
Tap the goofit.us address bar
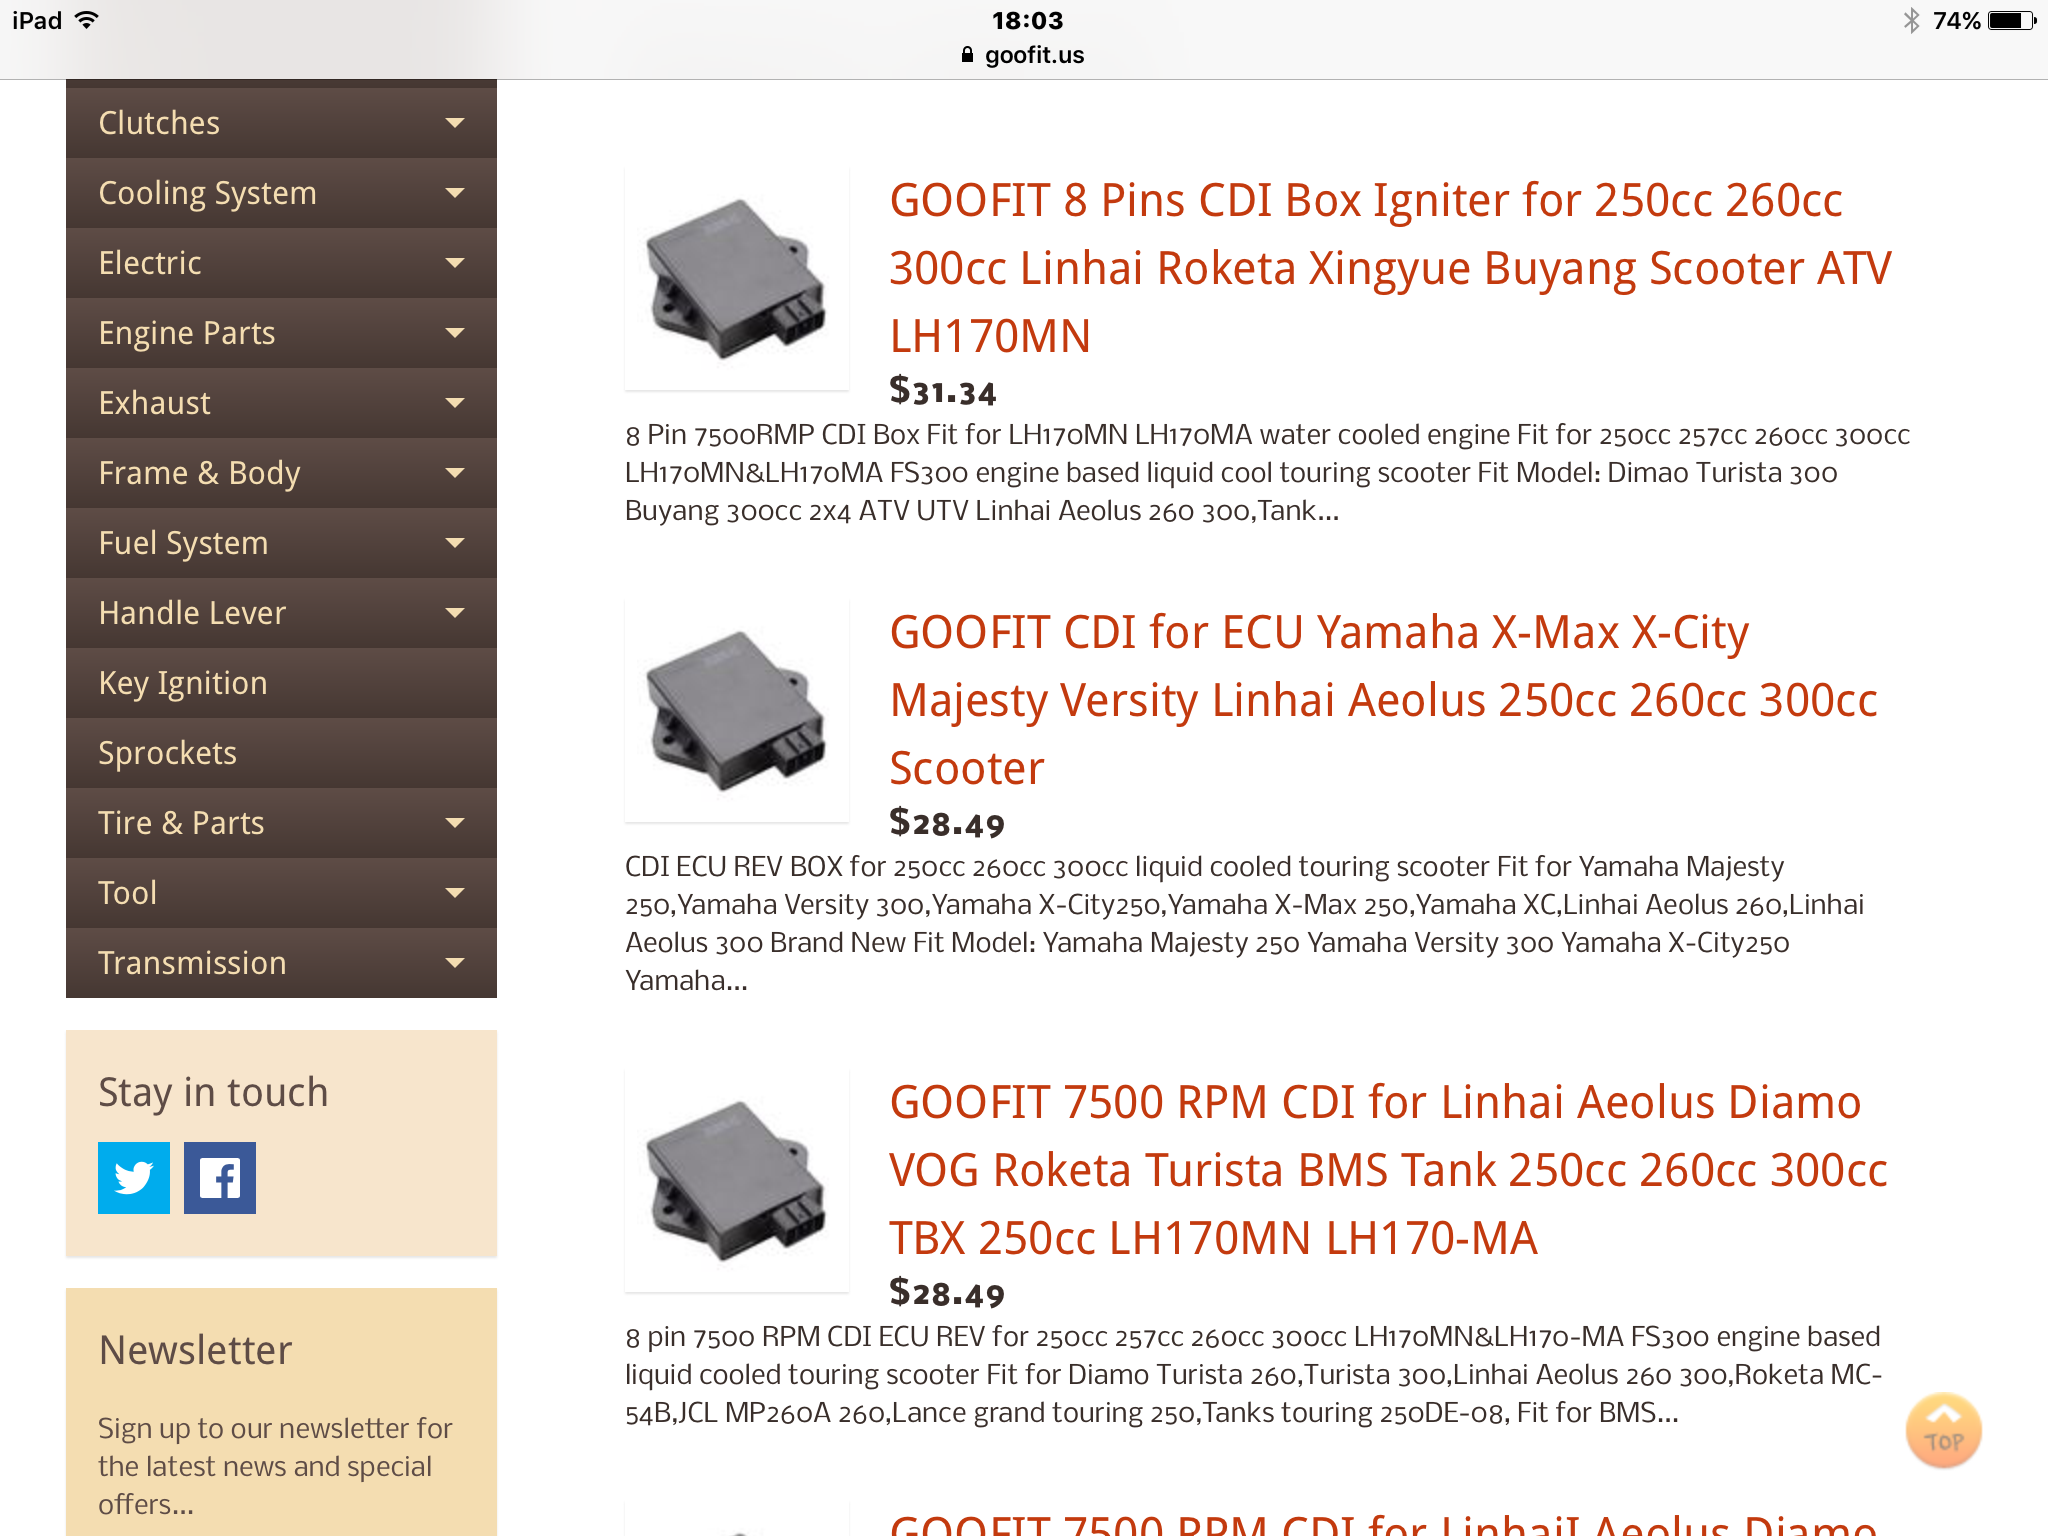pyautogui.click(x=1023, y=55)
